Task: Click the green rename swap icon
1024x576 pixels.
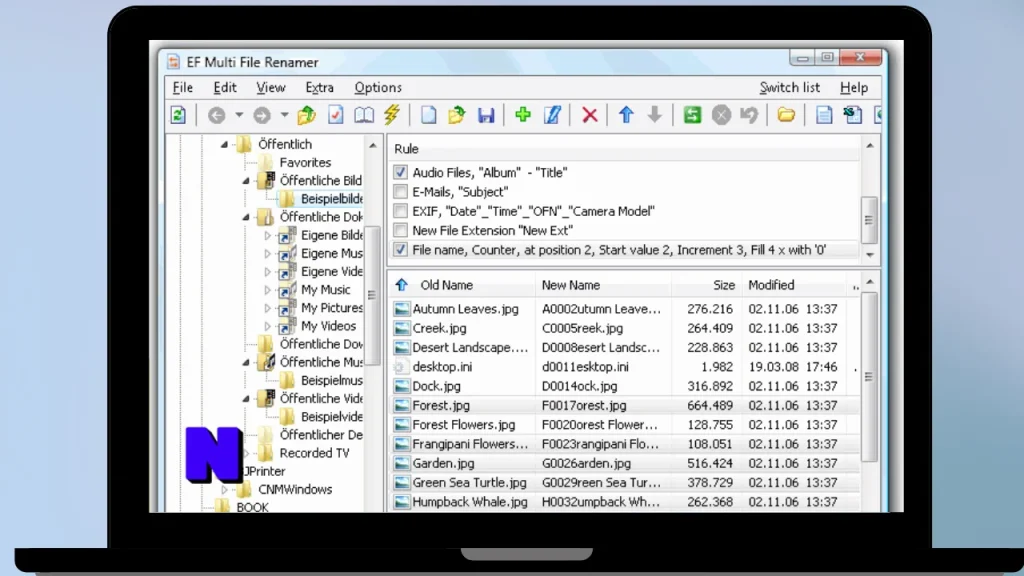Action: [692, 116]
